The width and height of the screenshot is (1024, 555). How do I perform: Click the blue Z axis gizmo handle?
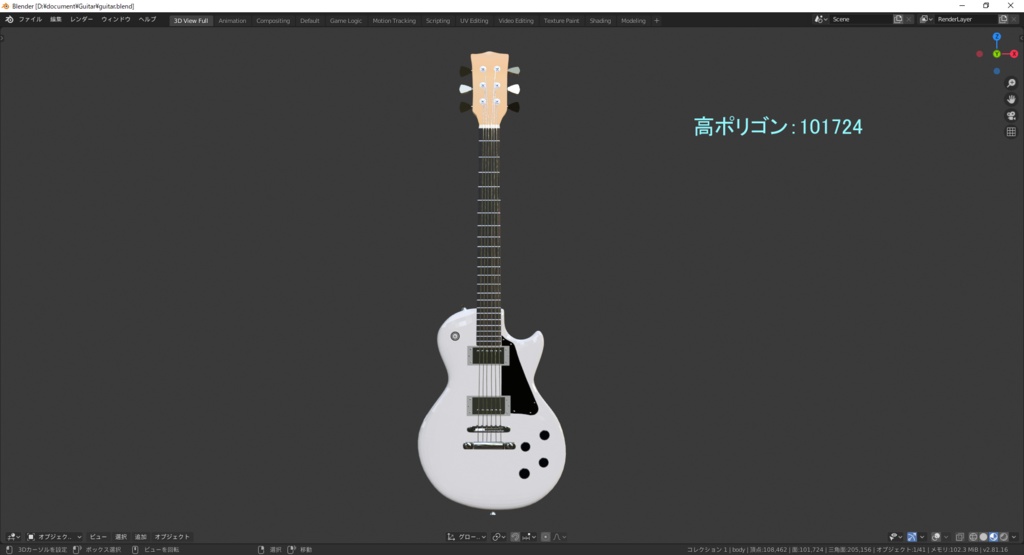997,37
